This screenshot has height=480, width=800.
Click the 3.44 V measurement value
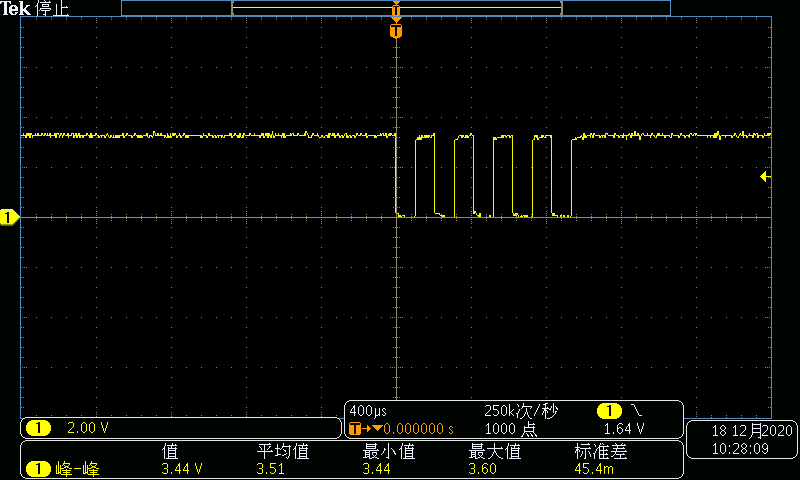point(182,469)
